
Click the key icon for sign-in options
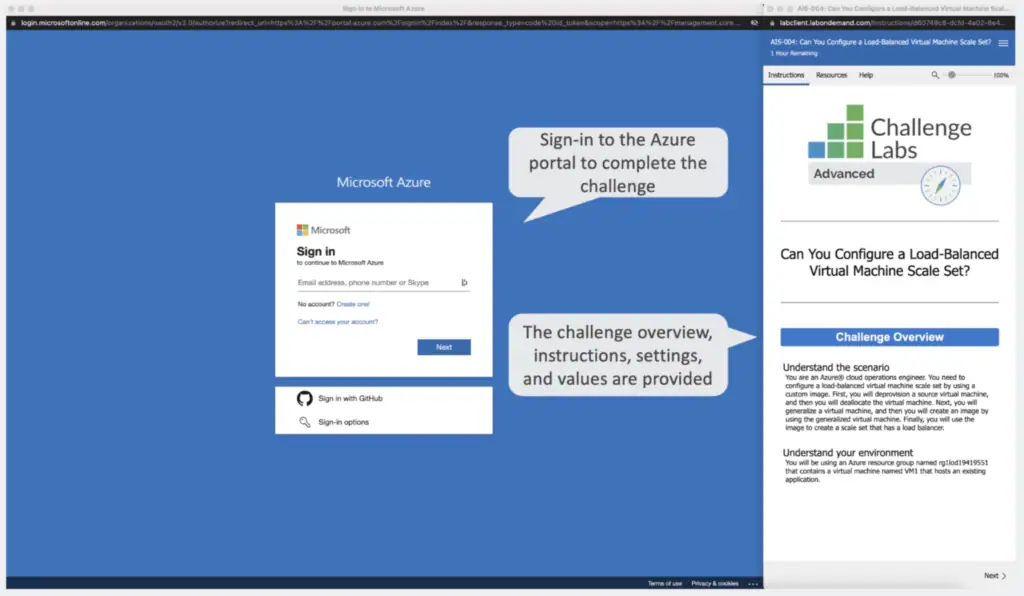pyautogui.click(x=305, y=422)
